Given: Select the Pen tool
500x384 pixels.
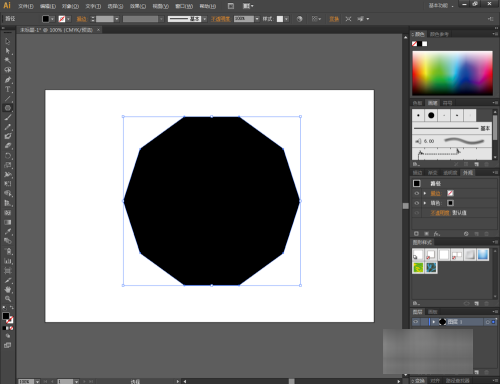Looking at the screenshot, I should [8, 80].
